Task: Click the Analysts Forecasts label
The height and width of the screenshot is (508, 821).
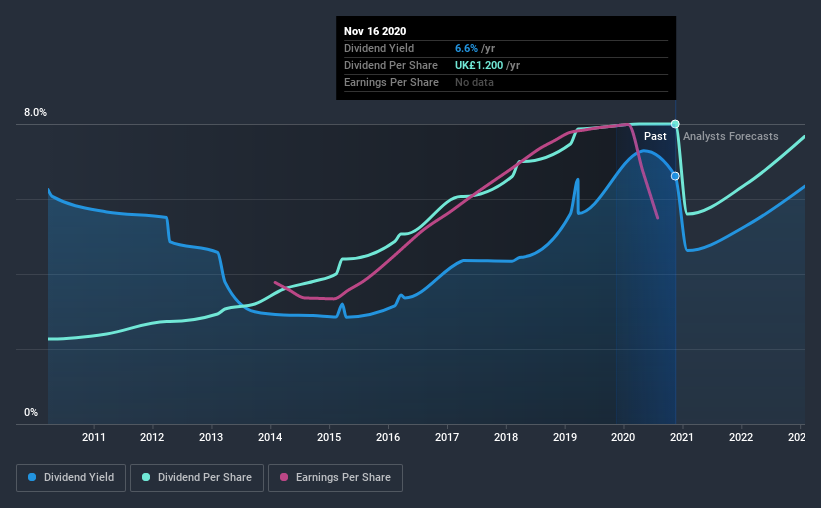Action: pyautogui.click(x=730, y=136)
